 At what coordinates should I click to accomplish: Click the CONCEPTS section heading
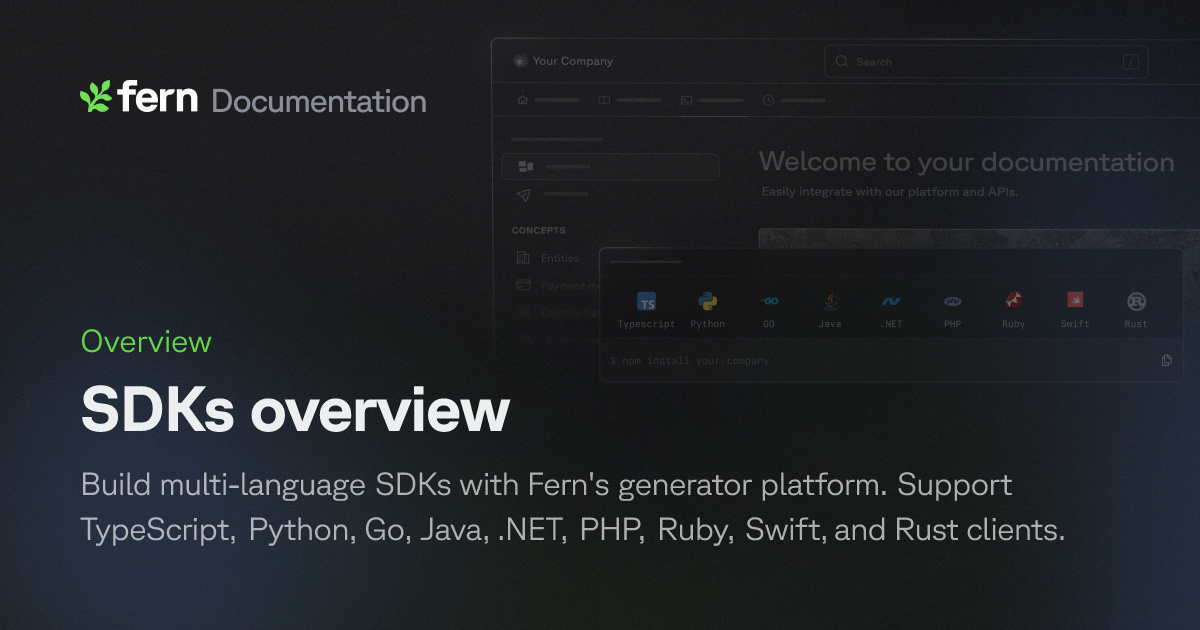pos(539,231)
